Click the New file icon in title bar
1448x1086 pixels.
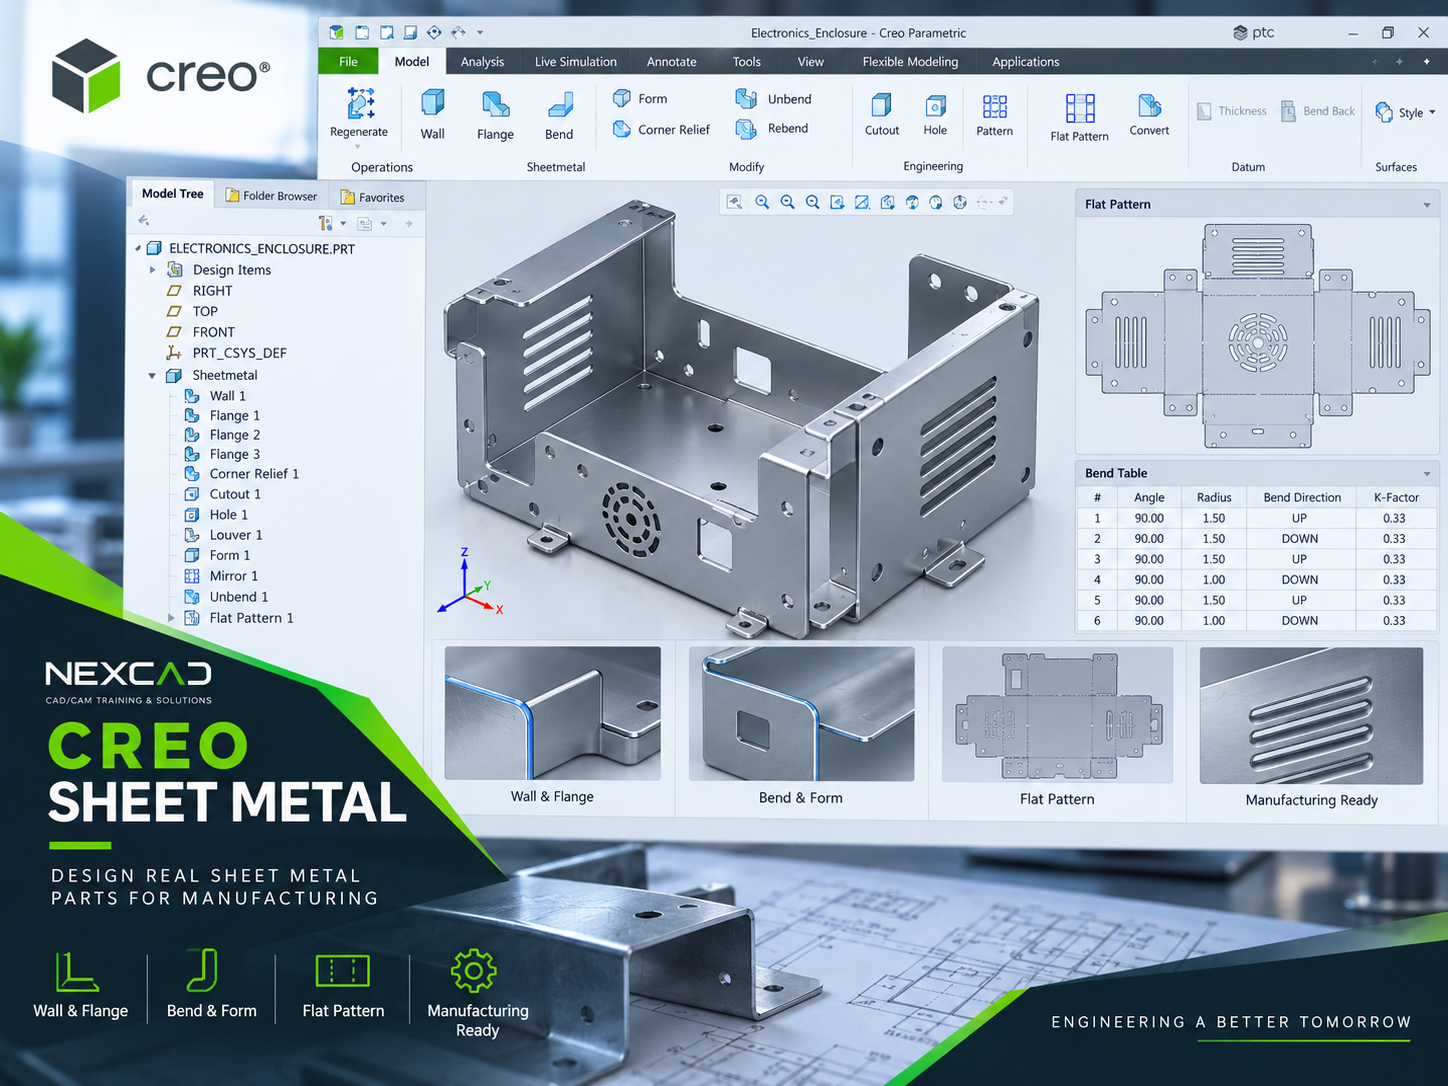(x=362, y=32)
